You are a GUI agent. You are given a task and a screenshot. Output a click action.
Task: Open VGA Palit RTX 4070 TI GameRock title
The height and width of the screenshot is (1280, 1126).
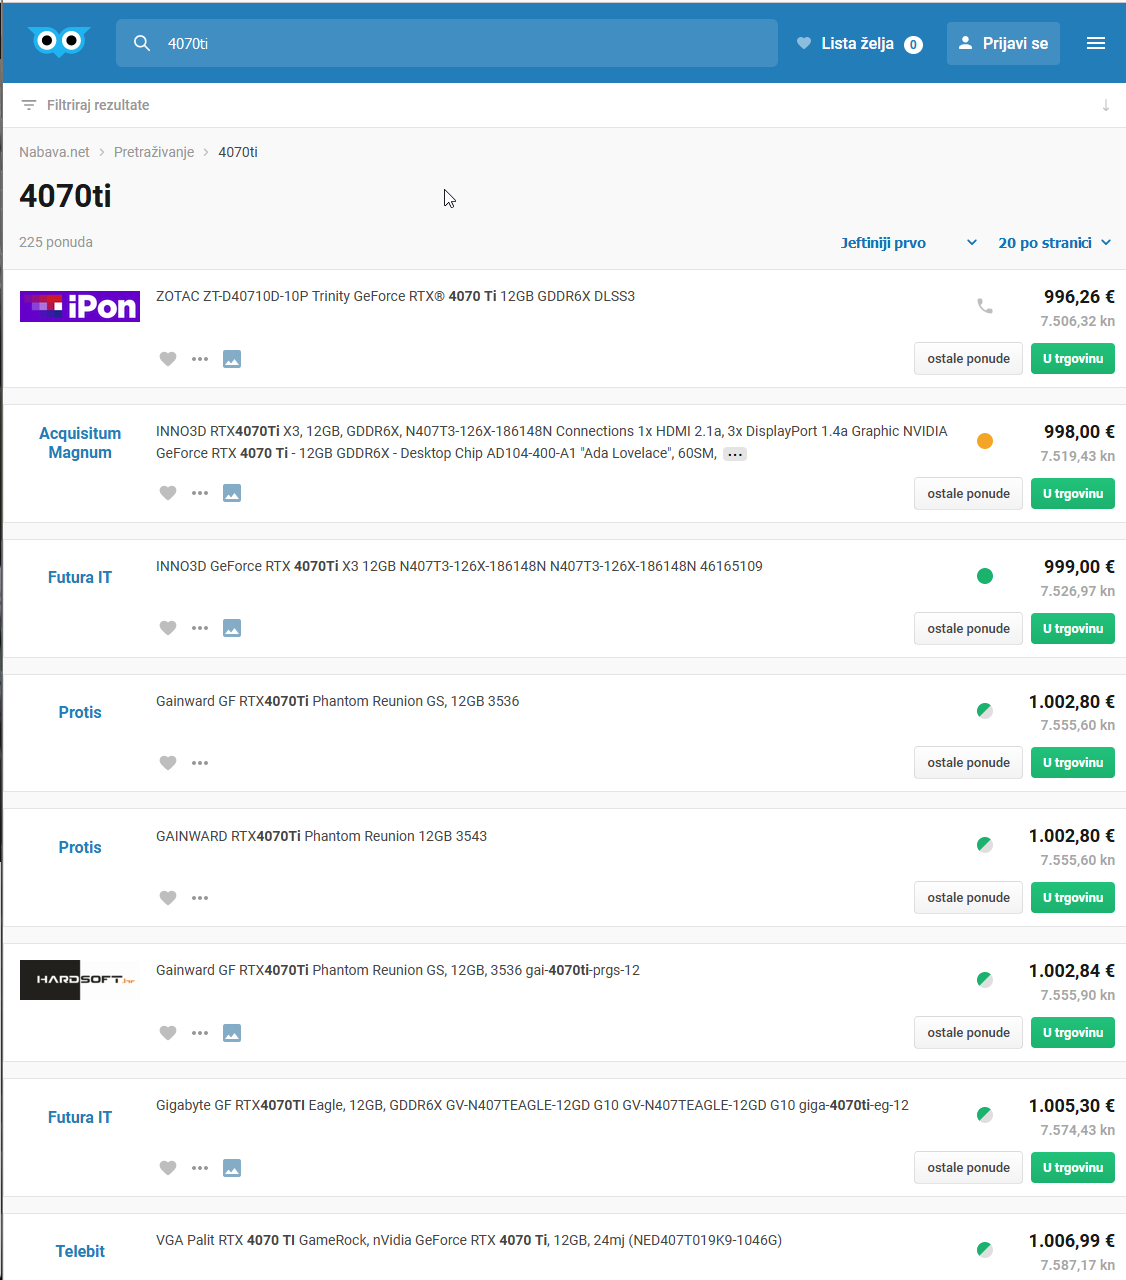[x=469, y=1240]
